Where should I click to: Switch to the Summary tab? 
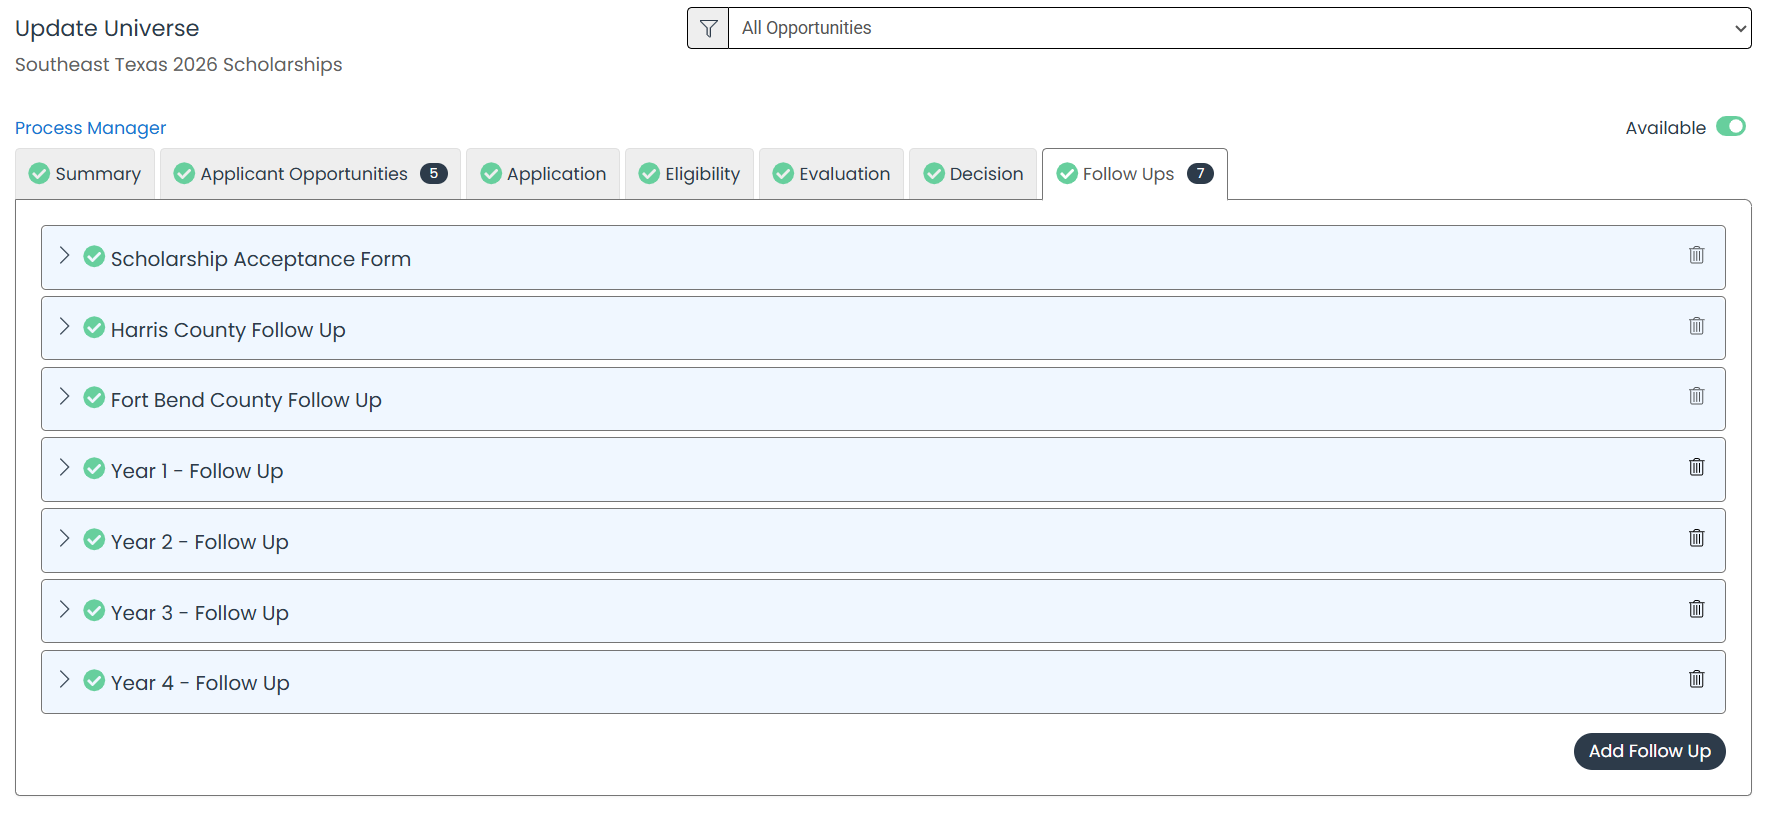click(x=85, y=174)
